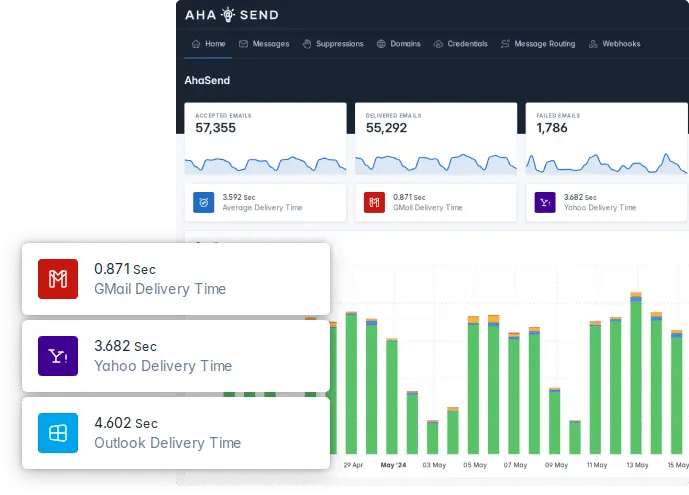This screenshot has height=495, width=689.
Task: Click the Average Delivery Time label
Action: click(x=262, y=207)
